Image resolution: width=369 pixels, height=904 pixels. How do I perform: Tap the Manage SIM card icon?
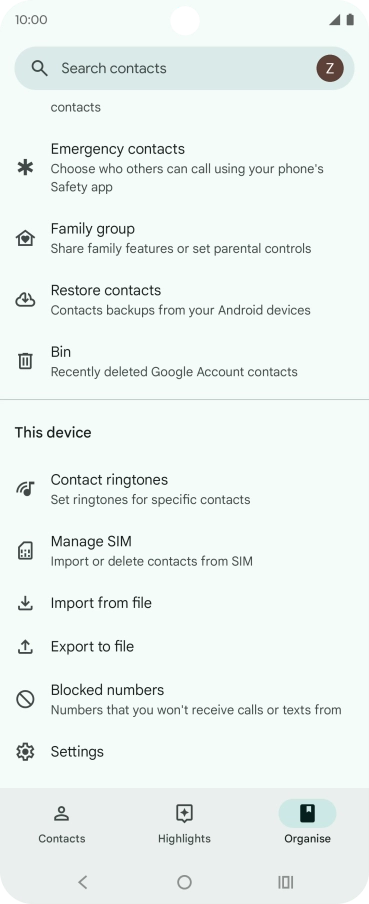(25, 551)
